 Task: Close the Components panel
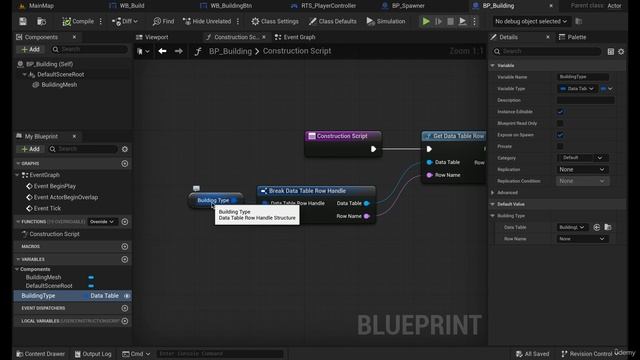[74, 37]
